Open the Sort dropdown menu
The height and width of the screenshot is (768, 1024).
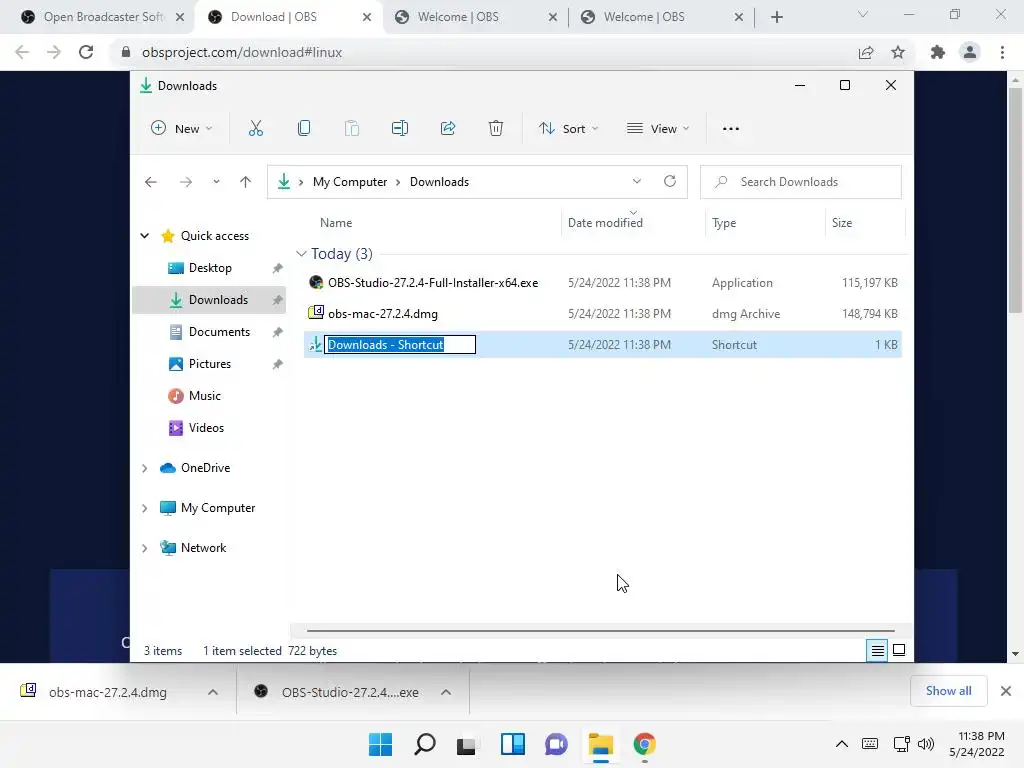click(x=568, y=129)
